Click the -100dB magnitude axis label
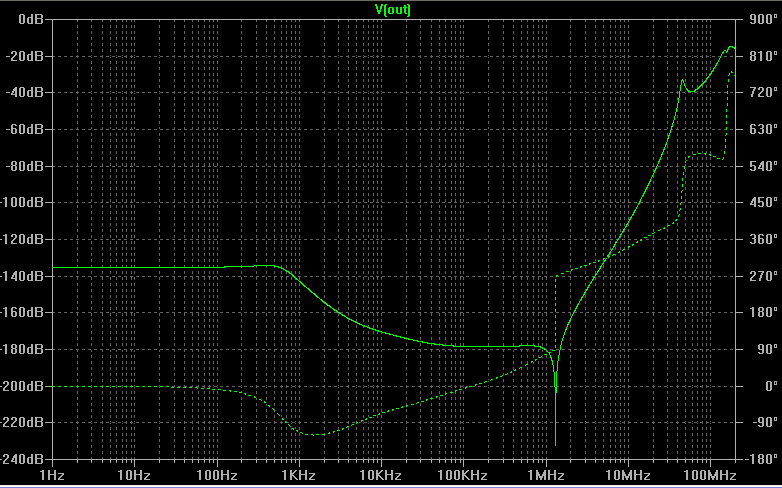782x488 pixels. 22,202
